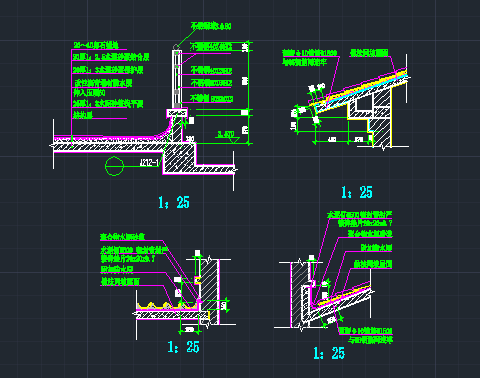Select the railing base plate box
This screenshot has height=378, width=480.
coord(177,113)
